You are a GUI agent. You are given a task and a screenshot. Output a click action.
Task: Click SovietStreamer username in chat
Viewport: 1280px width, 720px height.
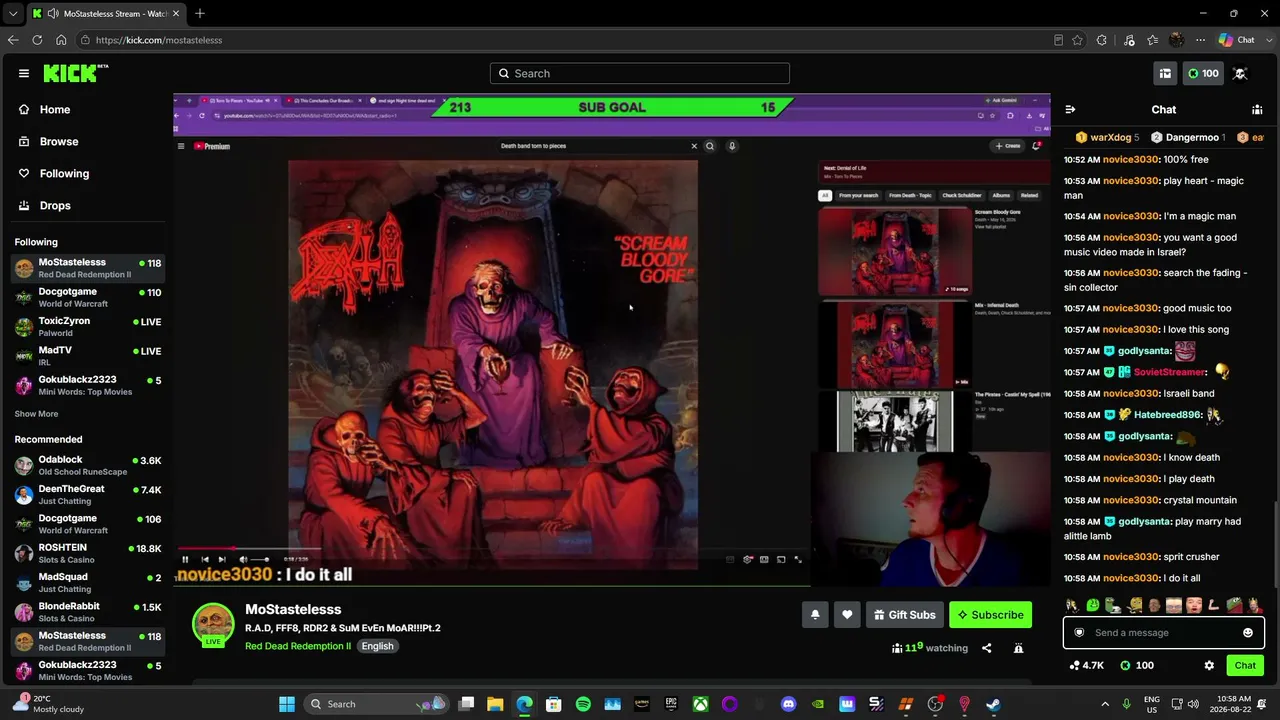click(x=1170, y=372)
